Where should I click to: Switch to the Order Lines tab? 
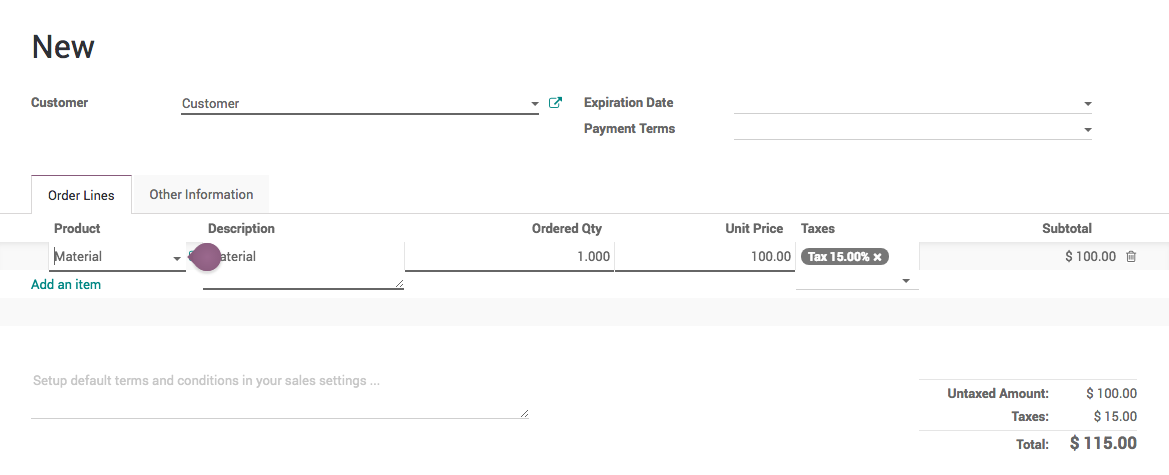(81, 195)
